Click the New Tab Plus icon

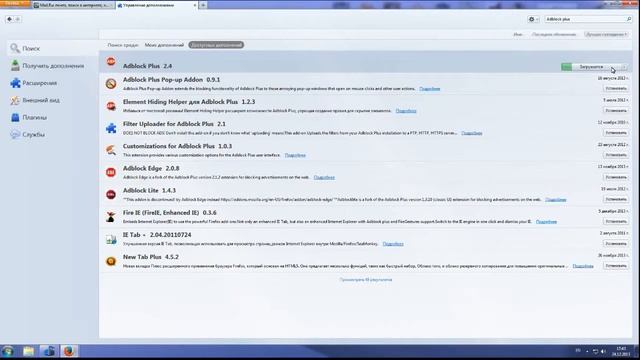111,261
